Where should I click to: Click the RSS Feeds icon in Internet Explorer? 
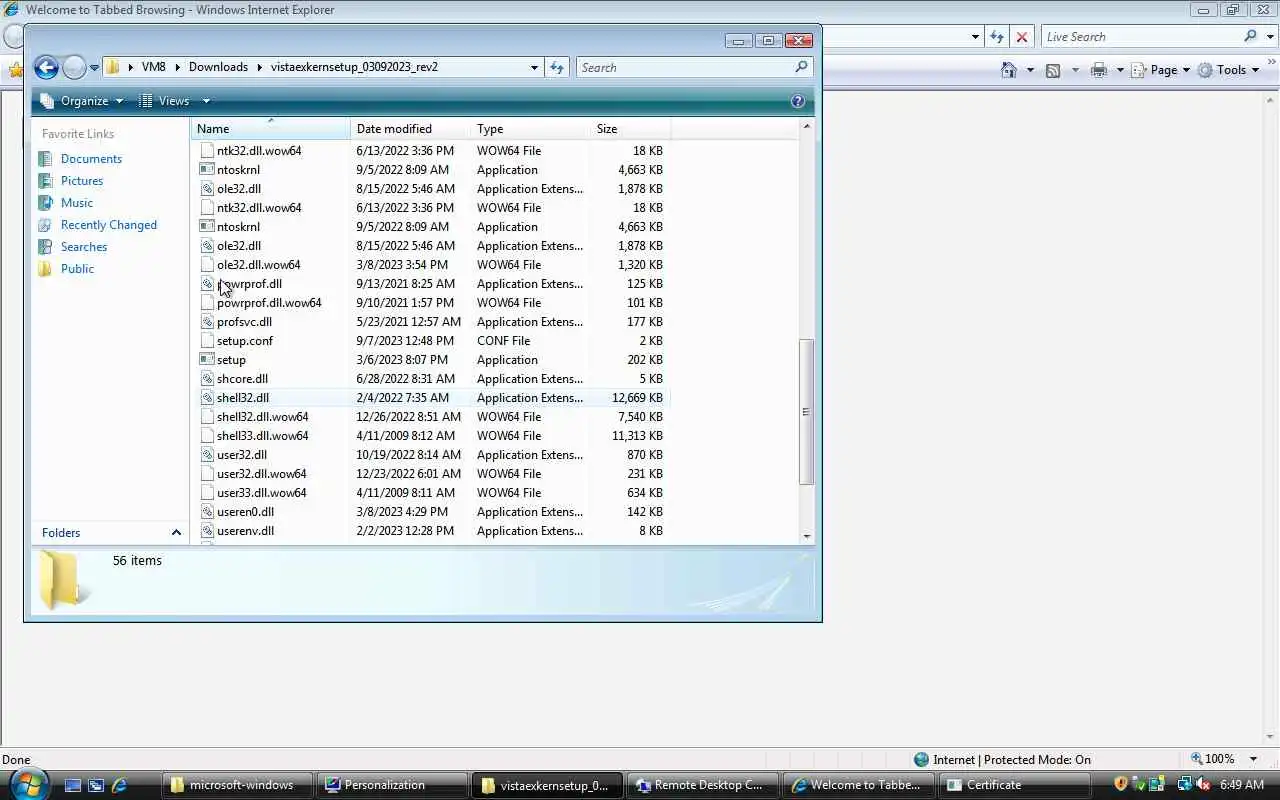tap(1053, 70)
